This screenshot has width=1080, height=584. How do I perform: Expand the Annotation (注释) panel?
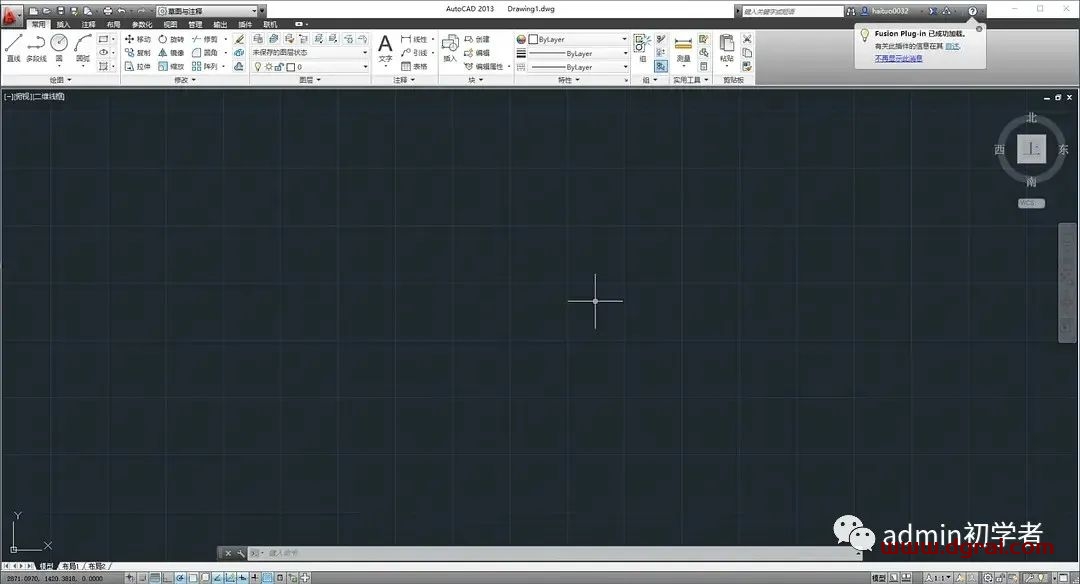(404, 80)
